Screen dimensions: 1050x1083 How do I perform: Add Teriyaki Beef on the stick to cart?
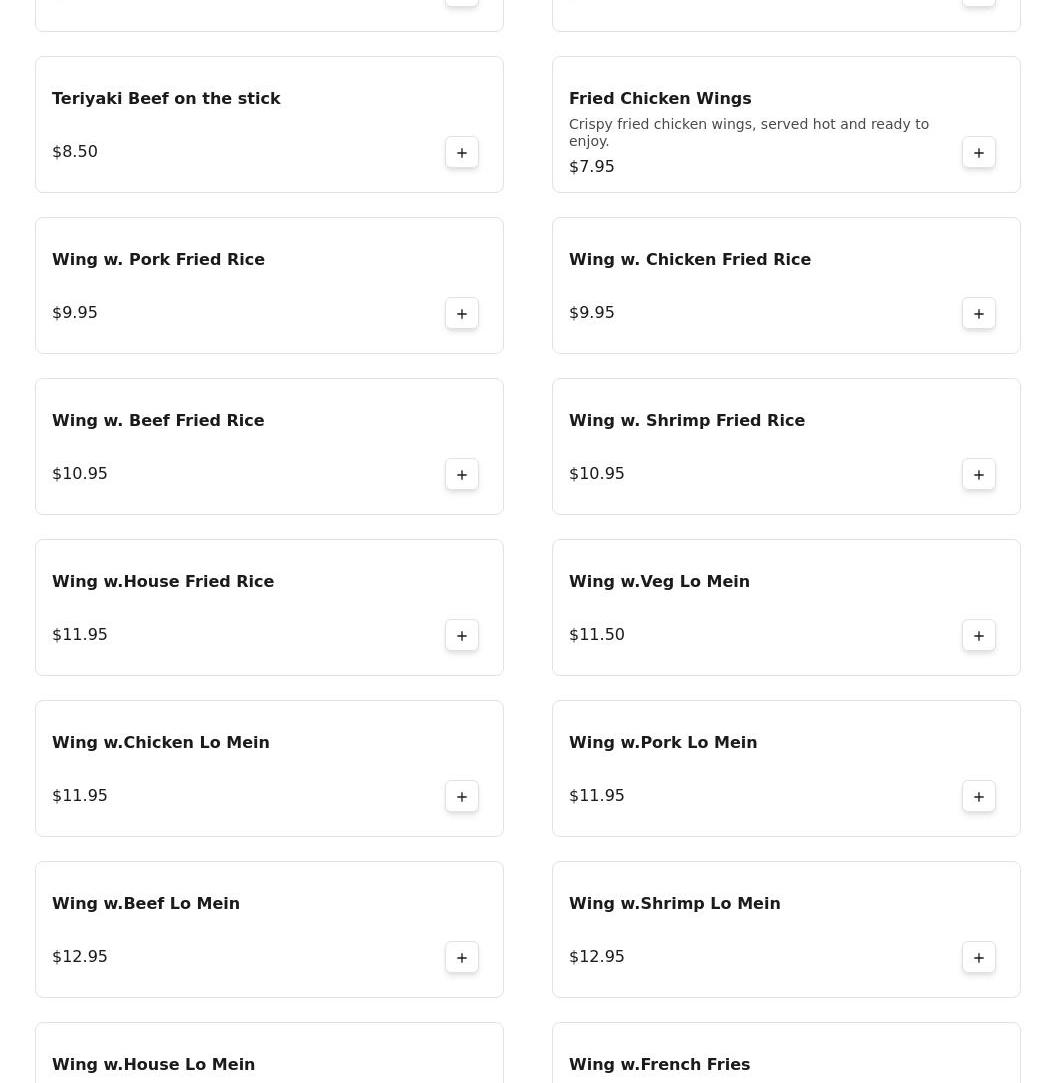pos(461,153)
